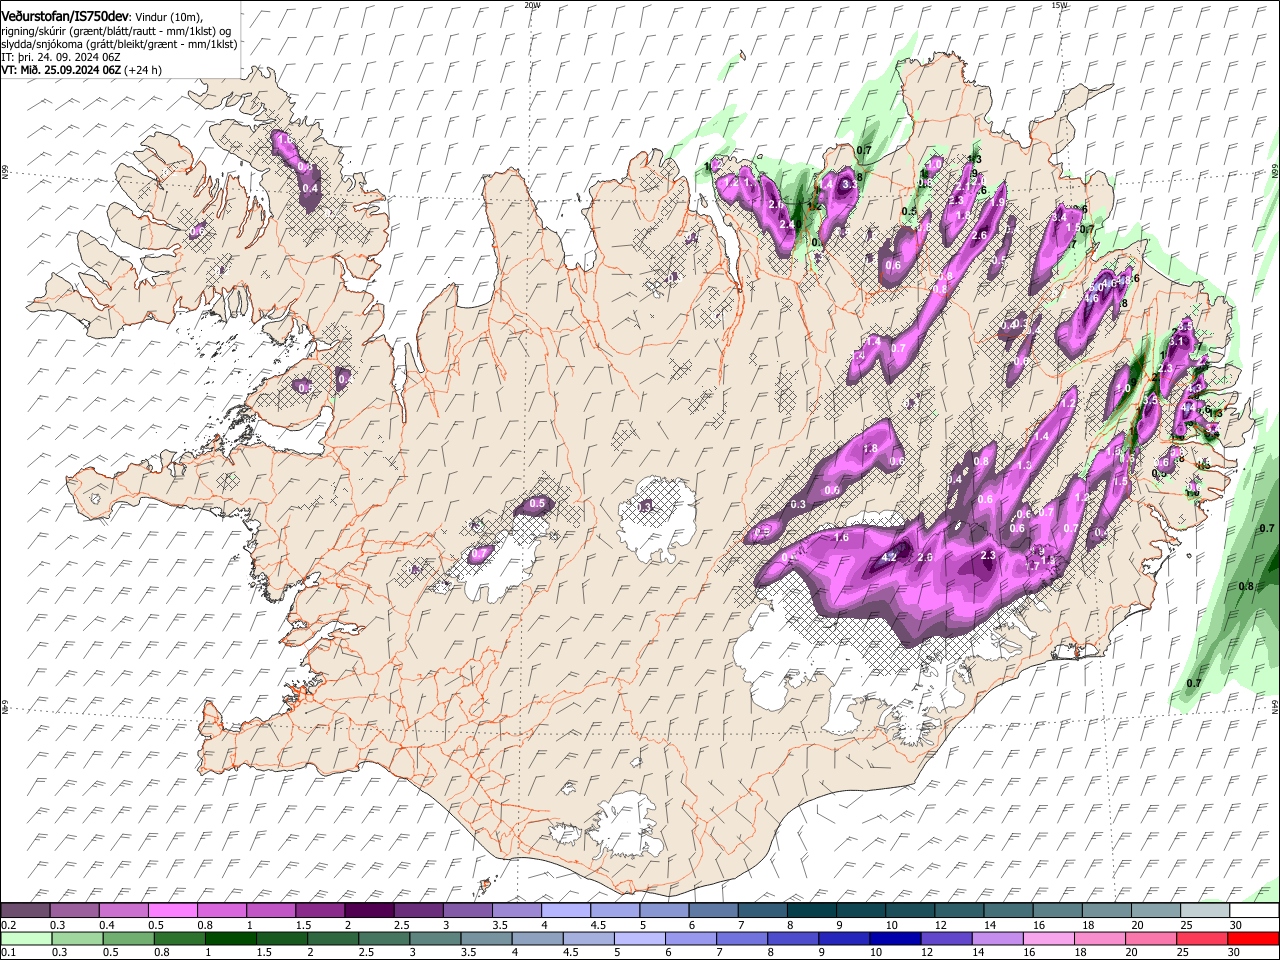Click the 'rigning/skúrir' legend description line
The width and height of the screenshot is (1280, 960).
117,31
